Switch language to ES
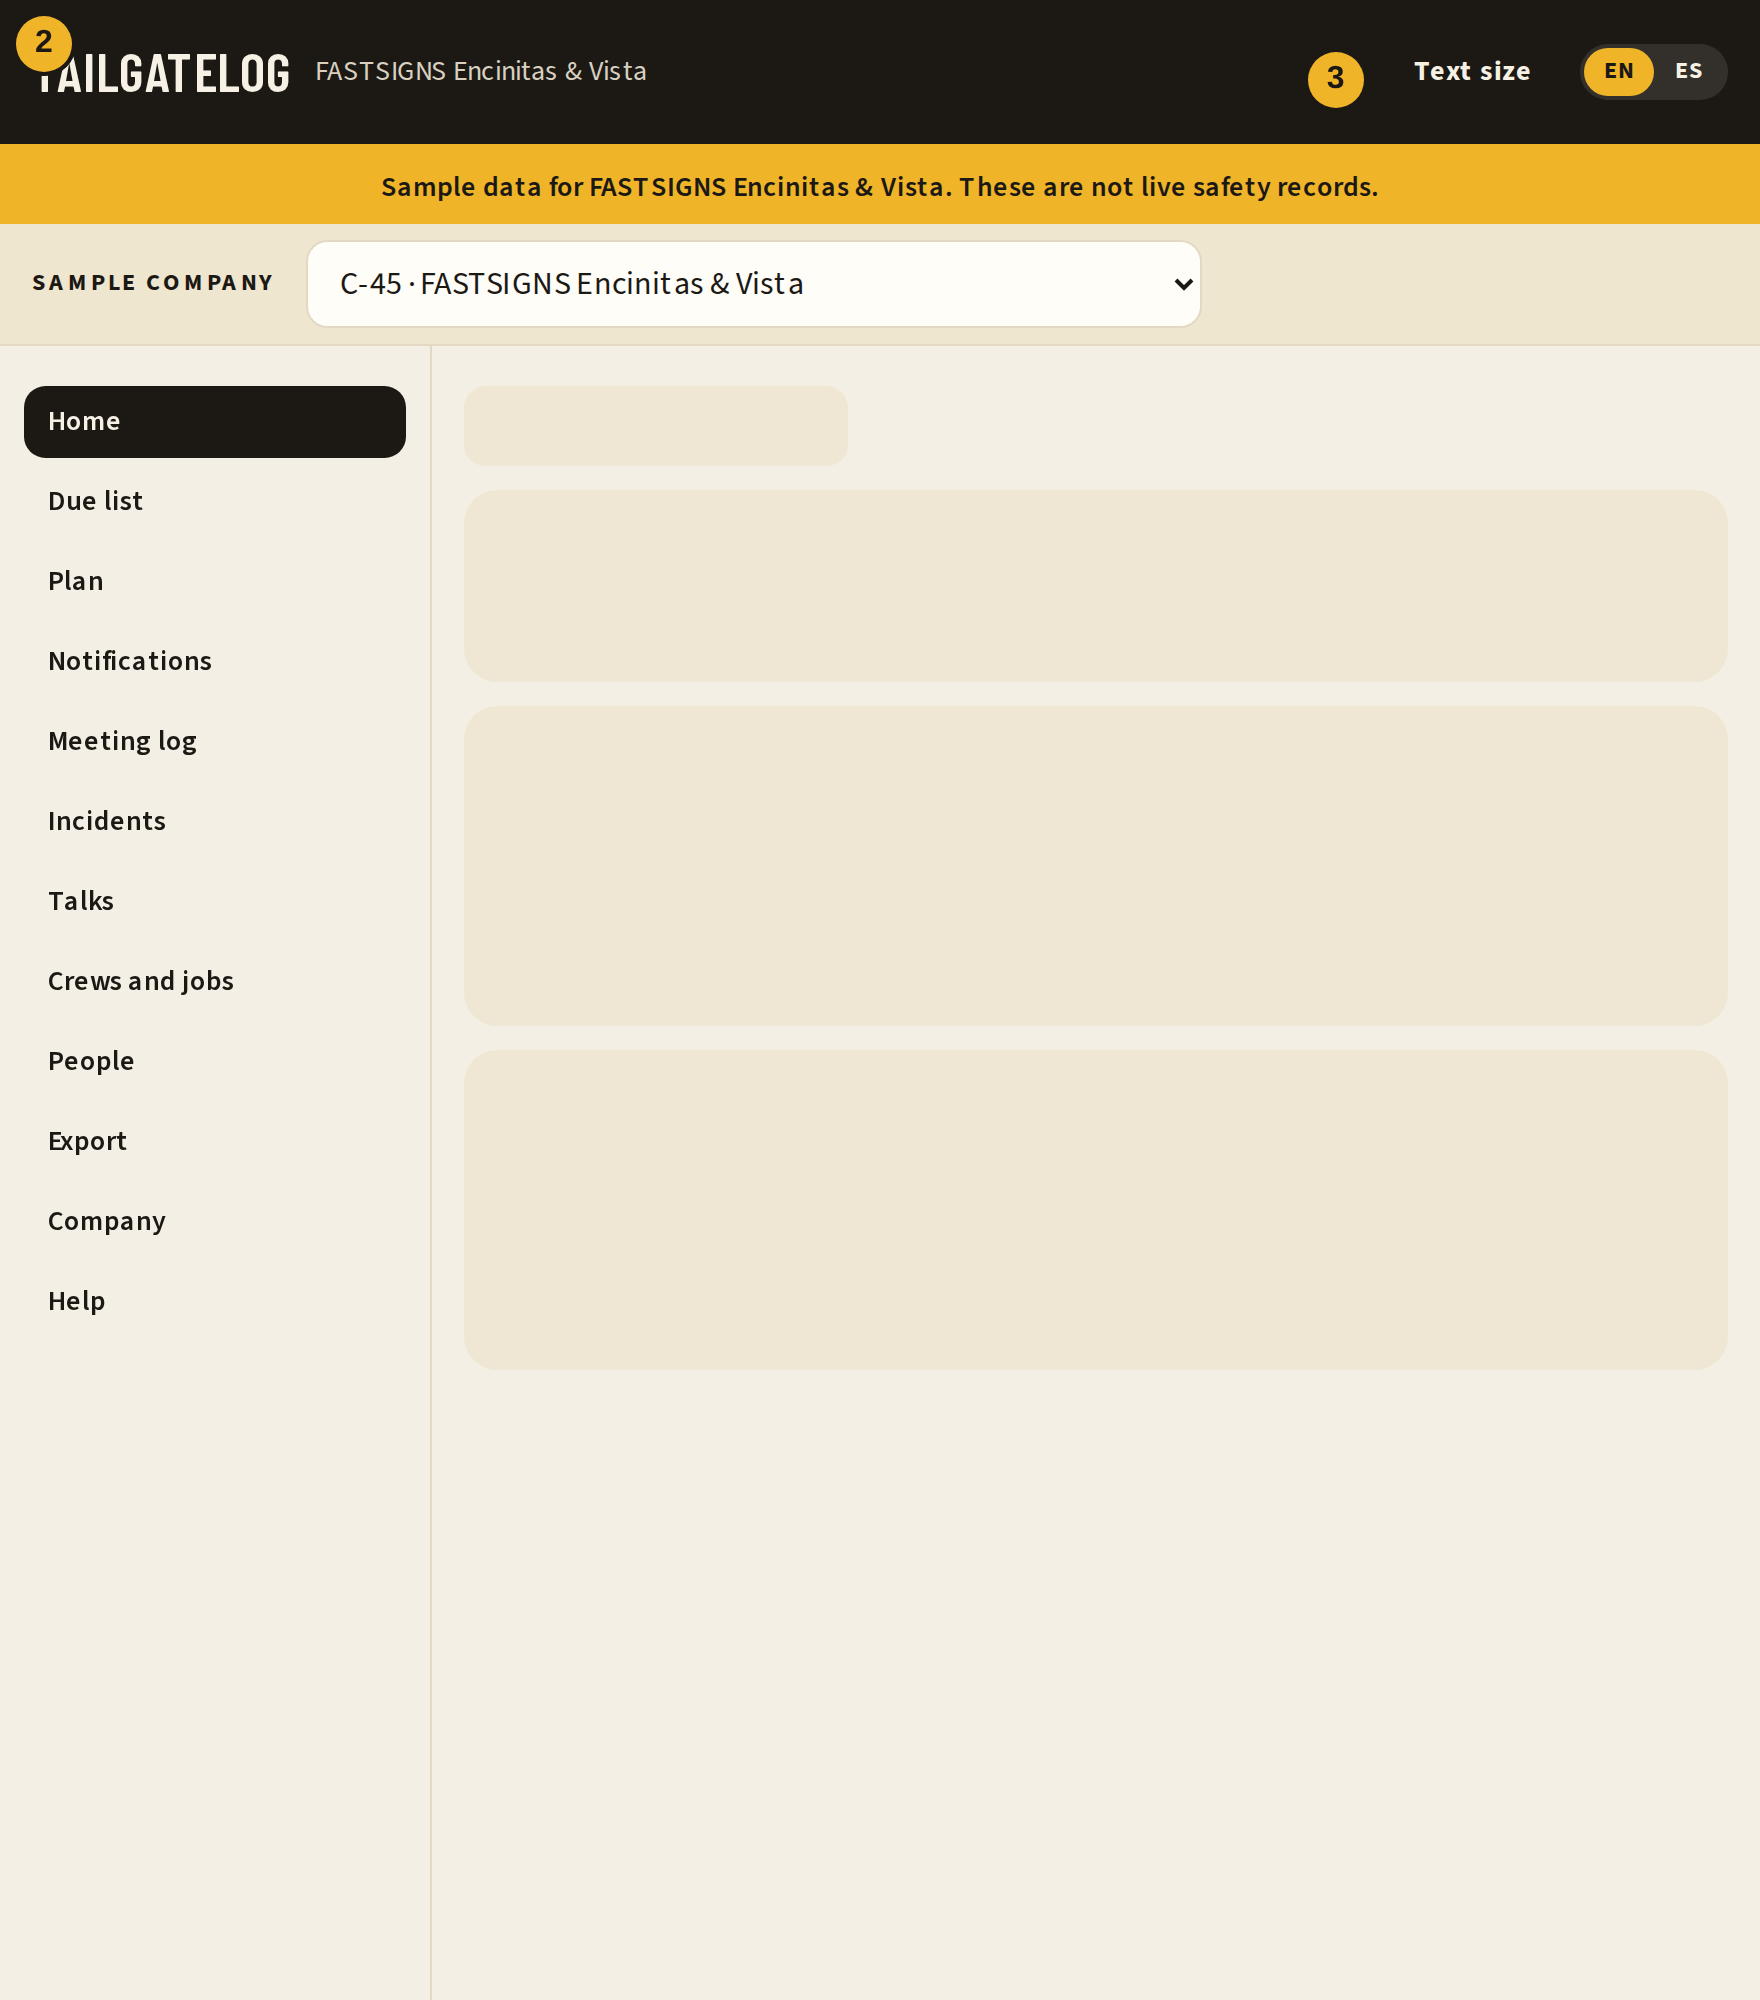Viewport: 1760px width, 2000px height. [1688, 72]
